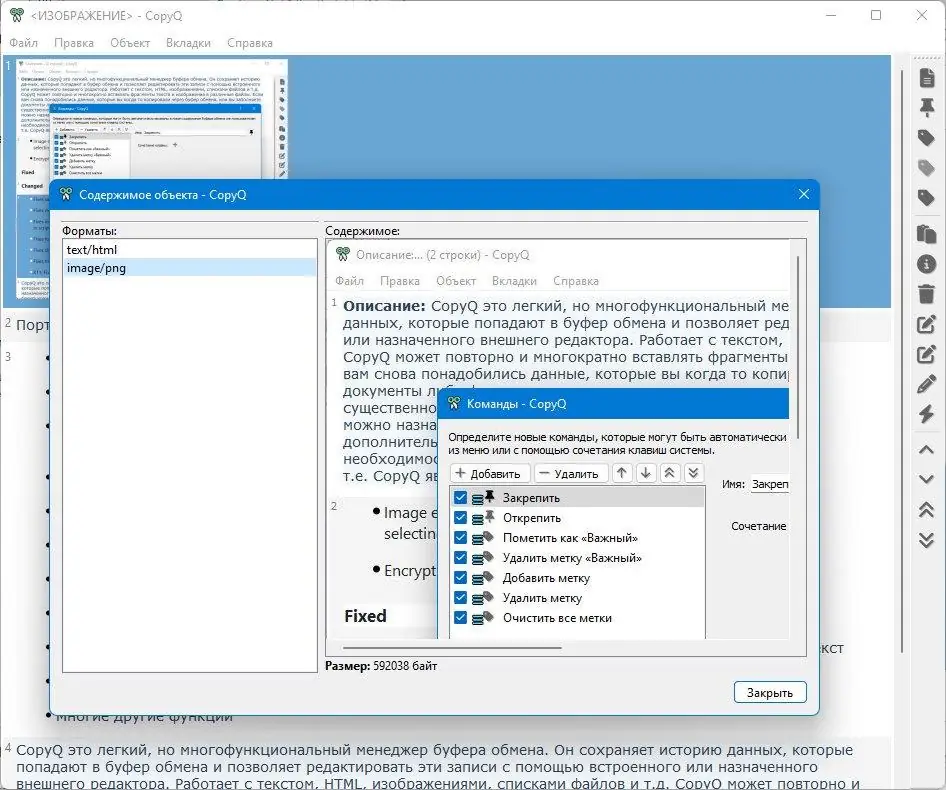Click the Добавить button in previewed Команды window
The height and width of the screenshot is (790, 946).
click(x=489, y=473)
